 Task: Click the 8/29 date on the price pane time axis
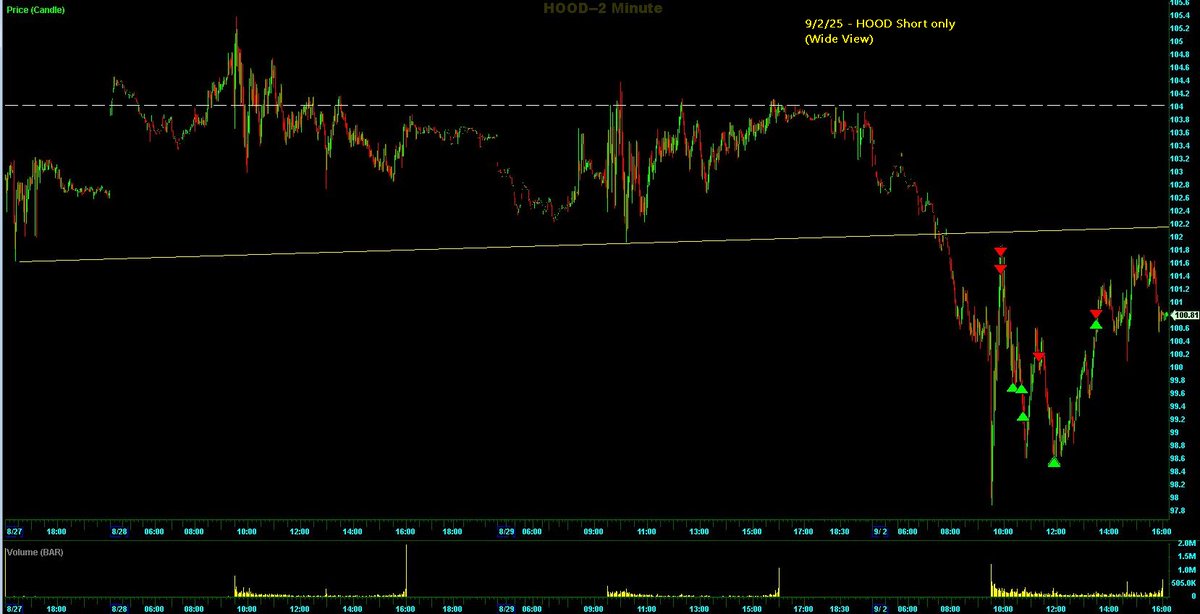[x=507, y=533]
